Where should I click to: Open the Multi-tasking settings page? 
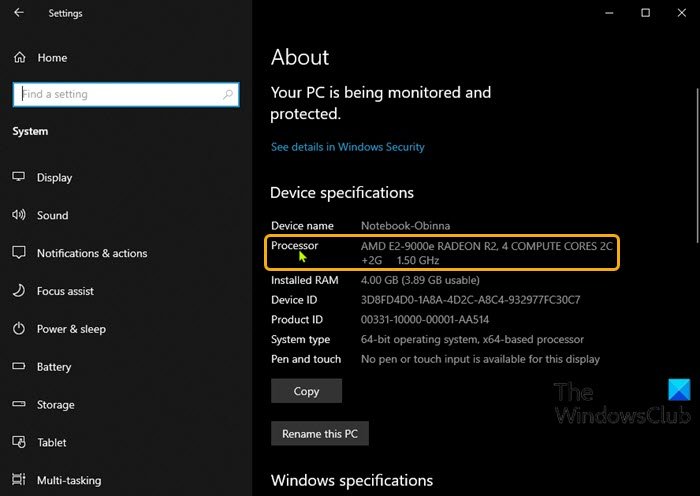(x=69, y=481)
